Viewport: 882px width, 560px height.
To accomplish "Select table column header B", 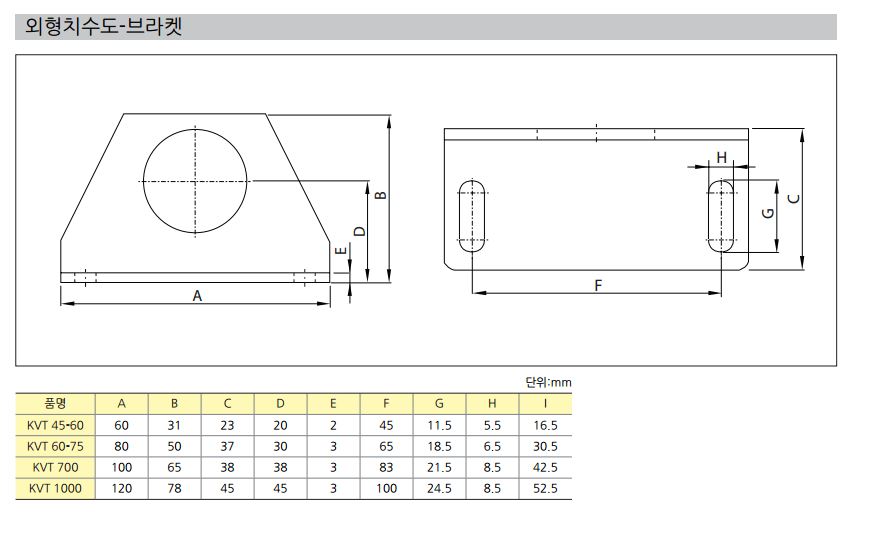I will coord(174,403).
